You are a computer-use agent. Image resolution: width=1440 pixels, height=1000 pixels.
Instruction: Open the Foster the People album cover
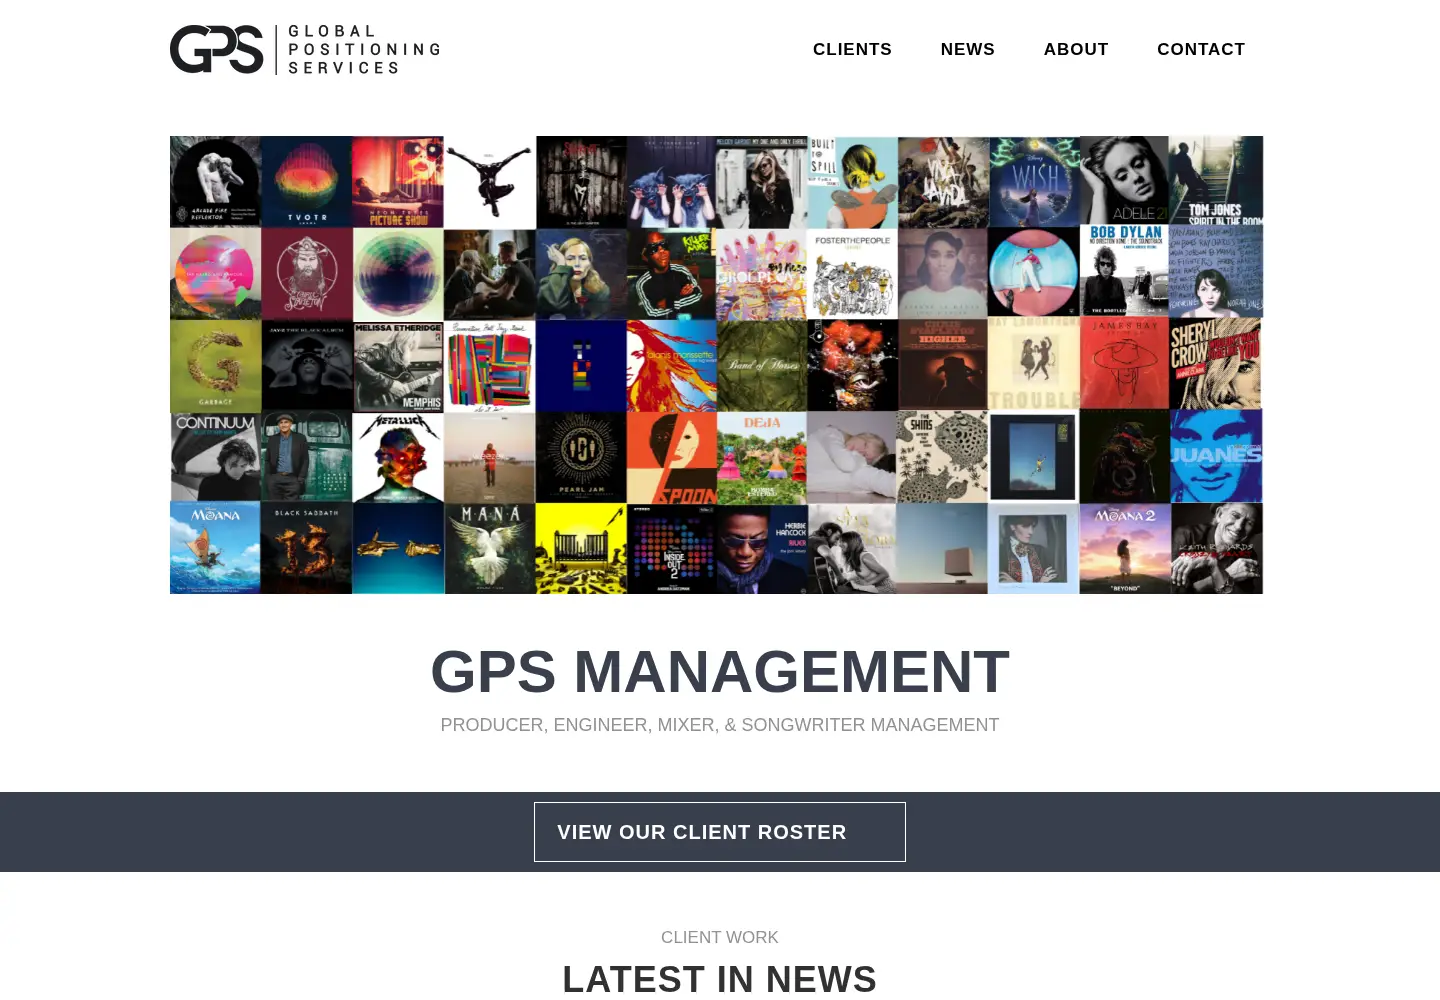(x=852, y=273)
